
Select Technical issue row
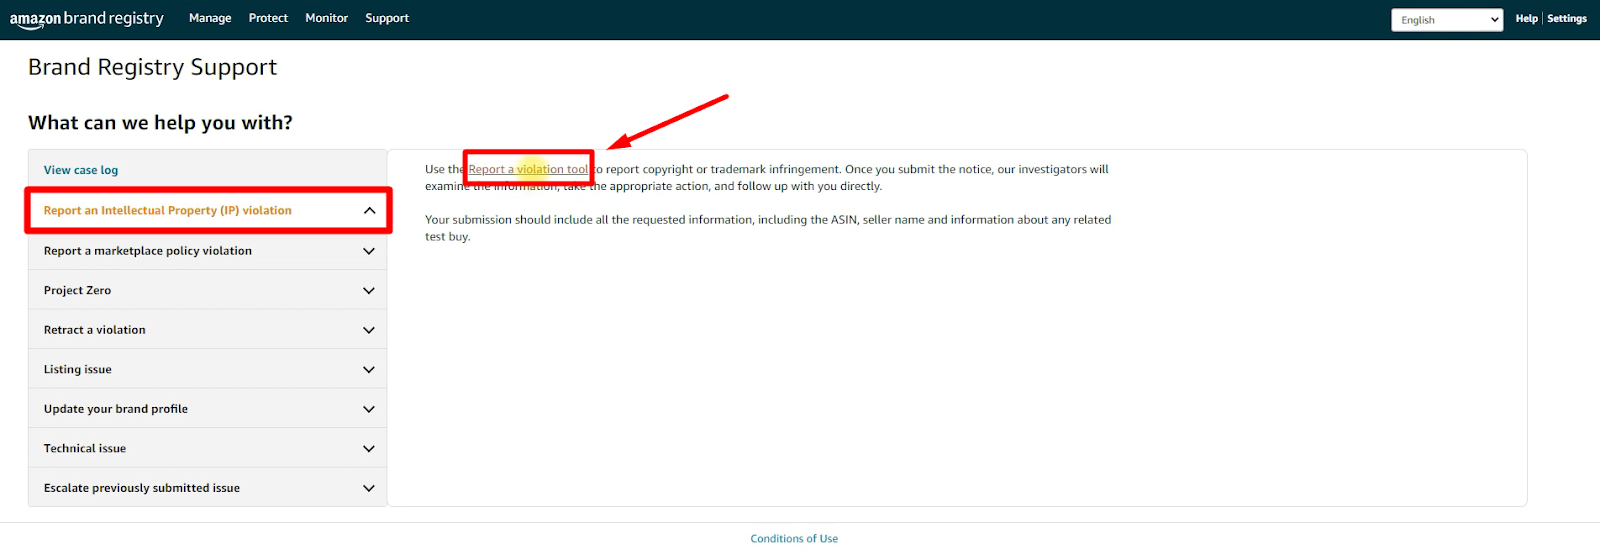coord(208,448)
